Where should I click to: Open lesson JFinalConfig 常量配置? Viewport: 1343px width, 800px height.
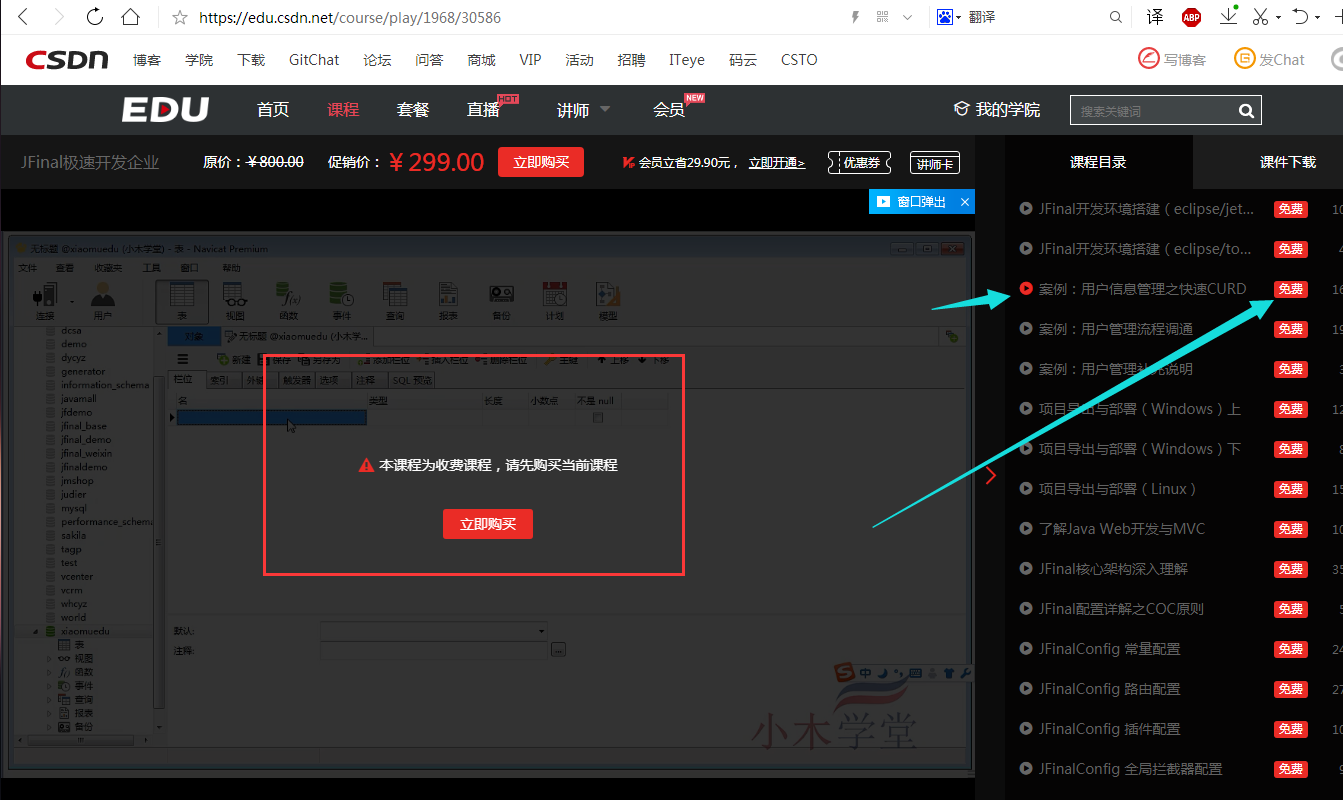point(1110,649)
